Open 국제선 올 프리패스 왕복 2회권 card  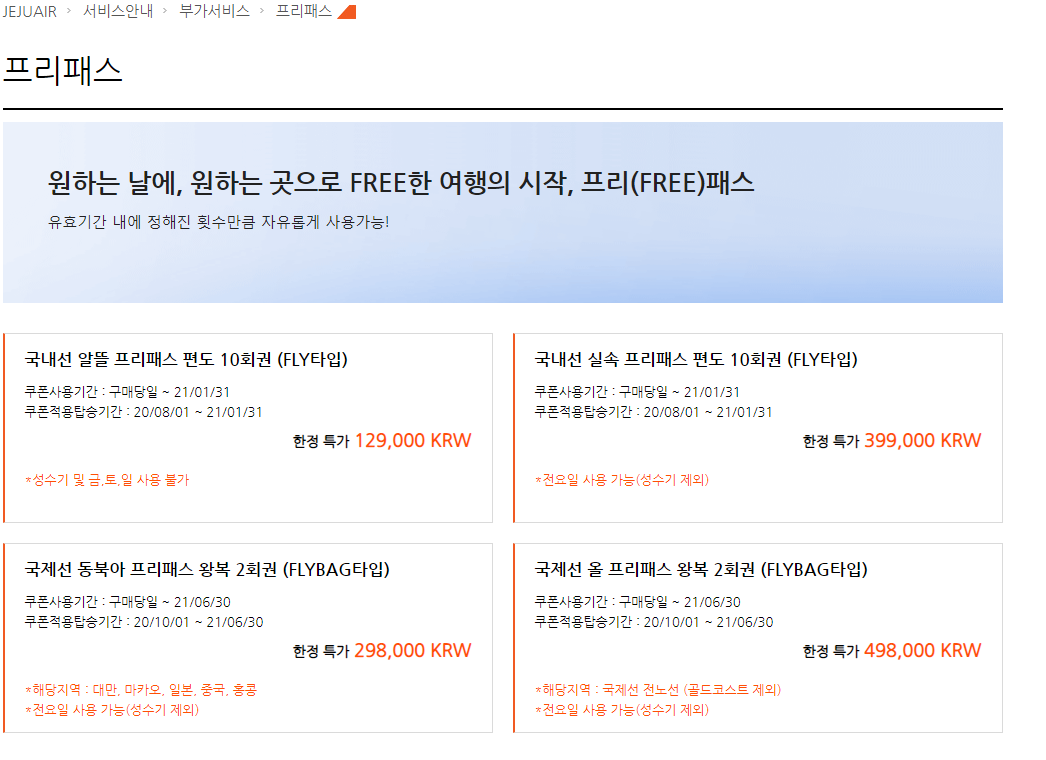click(x=758, y=638)
